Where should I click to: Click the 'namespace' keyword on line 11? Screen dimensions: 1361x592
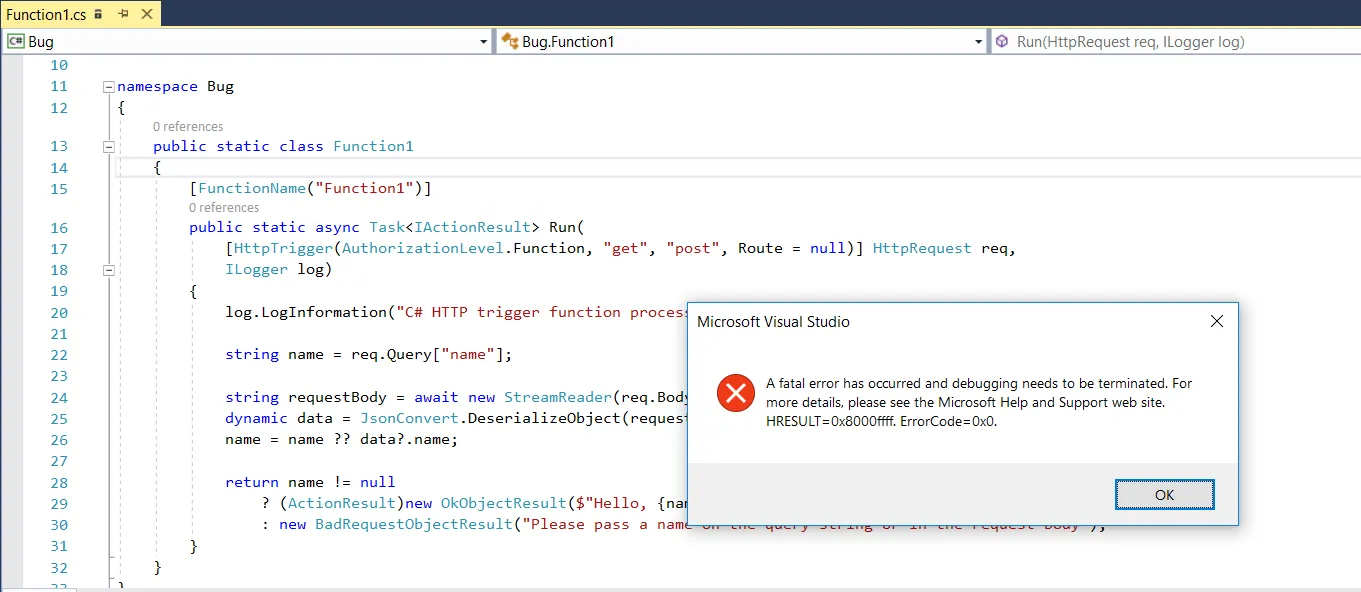[157, 87]
